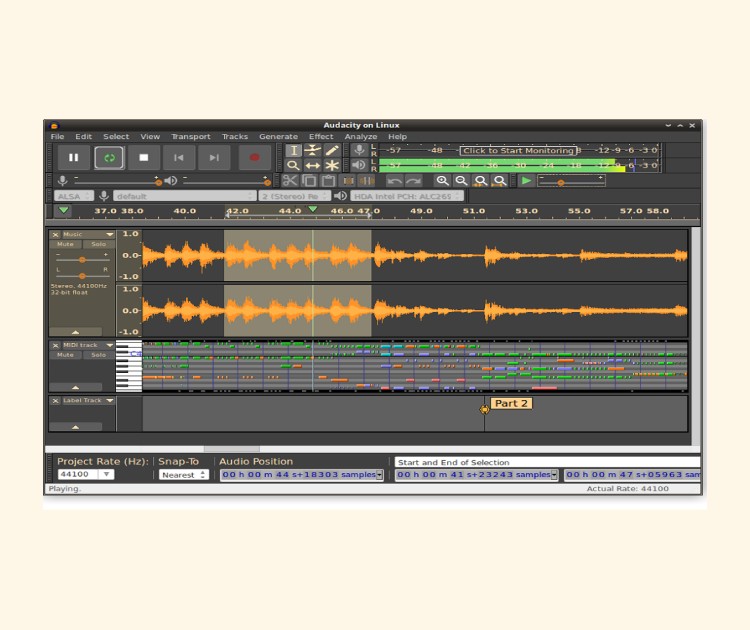Open the default recording device dropdown
Screen dimensions: 750x630
pyautogui.click(x=184, y=196)
